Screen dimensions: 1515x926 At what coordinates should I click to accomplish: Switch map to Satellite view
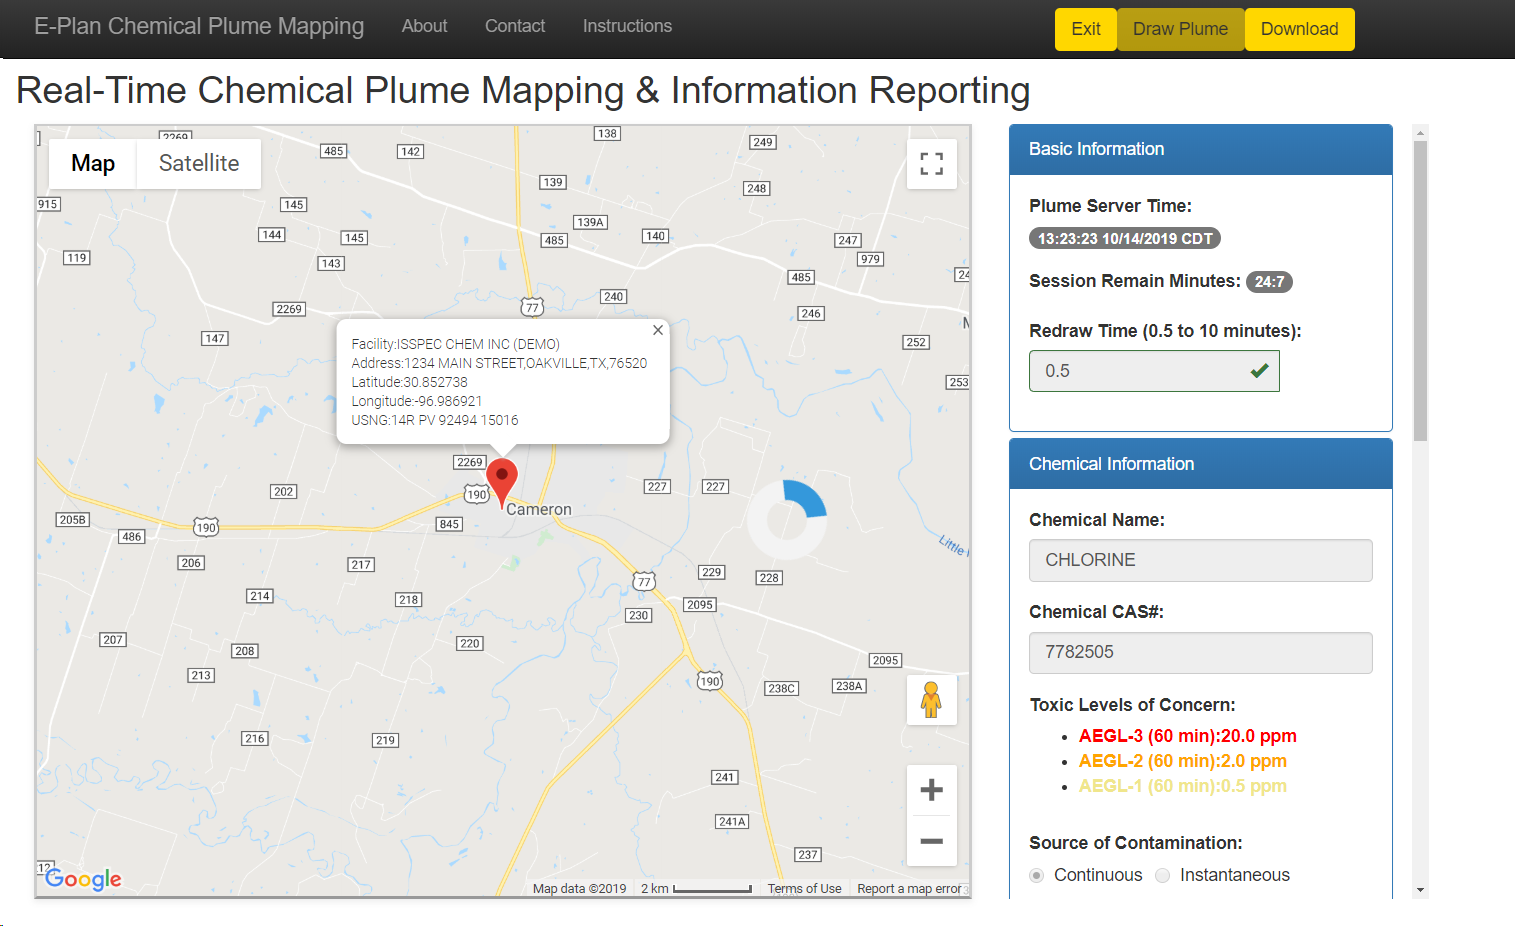pos(198,163)
